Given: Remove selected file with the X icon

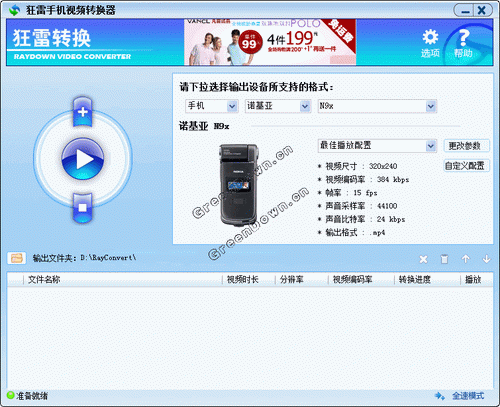Looking at the screenshot, I should tap(423, 259).
